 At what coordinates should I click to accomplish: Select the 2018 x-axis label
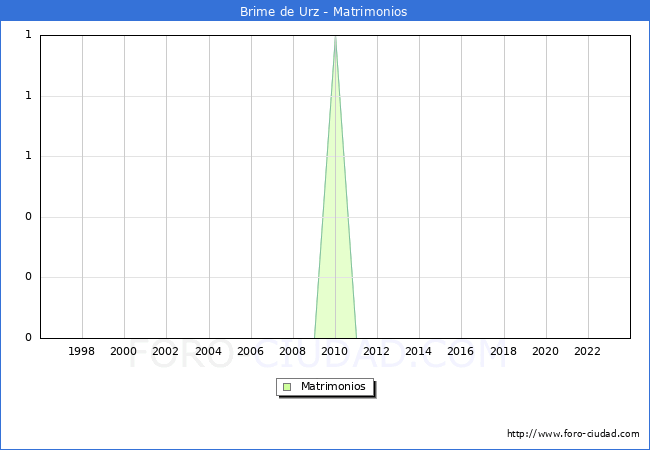pyautogui.click(x=503, y=351)
